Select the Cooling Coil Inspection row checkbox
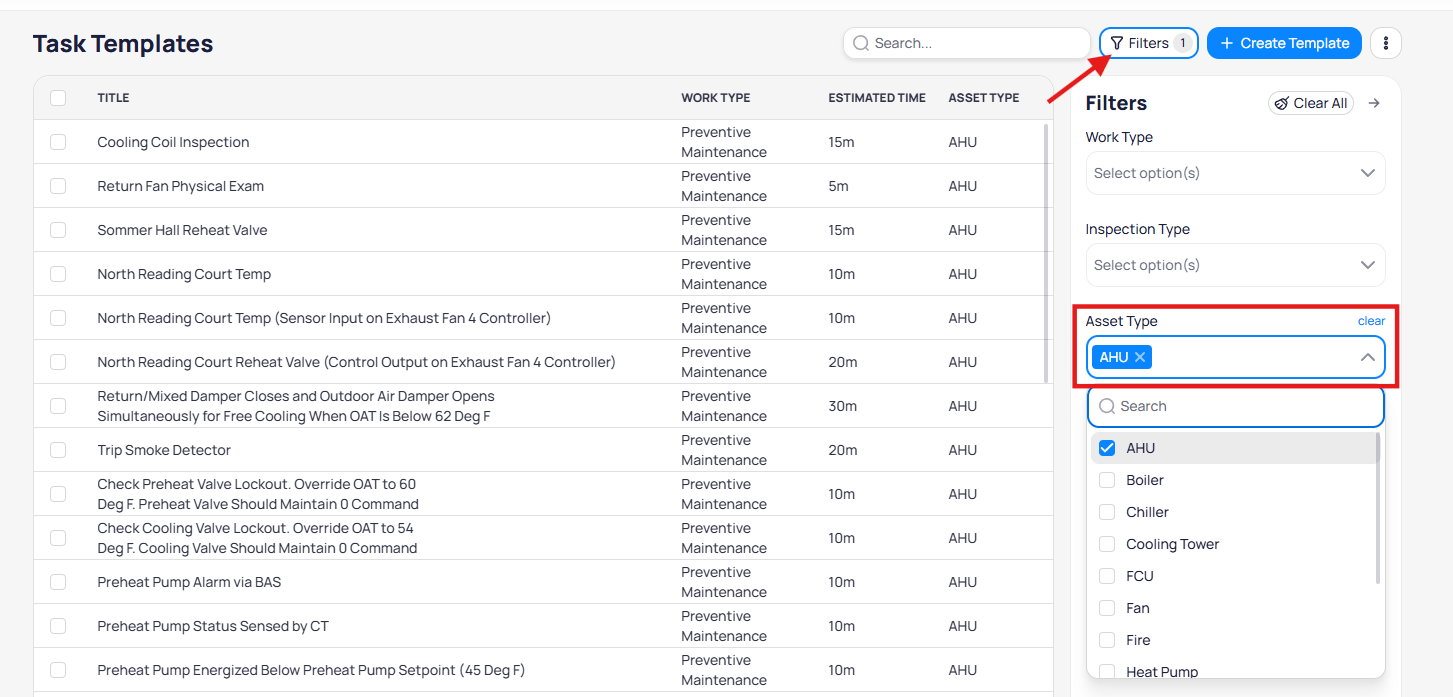 (58, 142)
